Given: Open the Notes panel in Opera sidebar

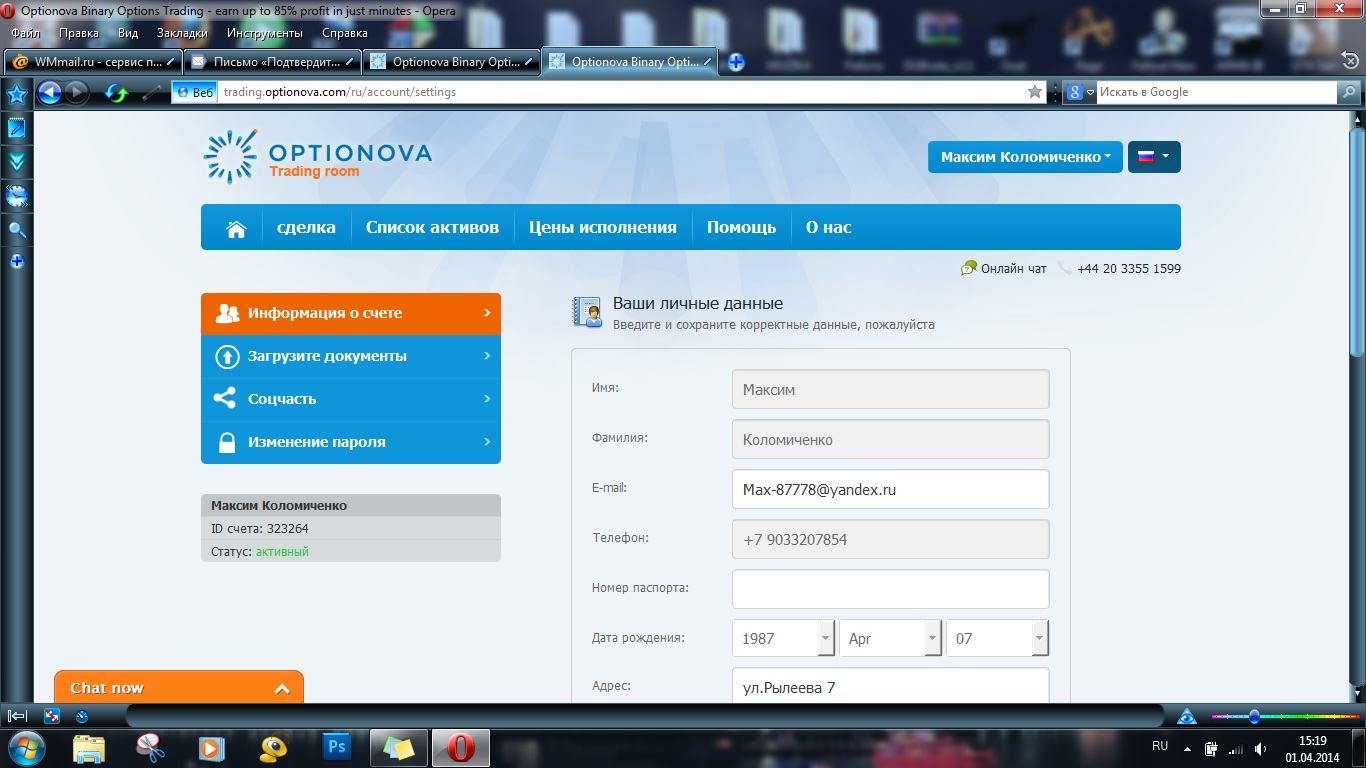Looking at the screenshot, I should [16, 128].
